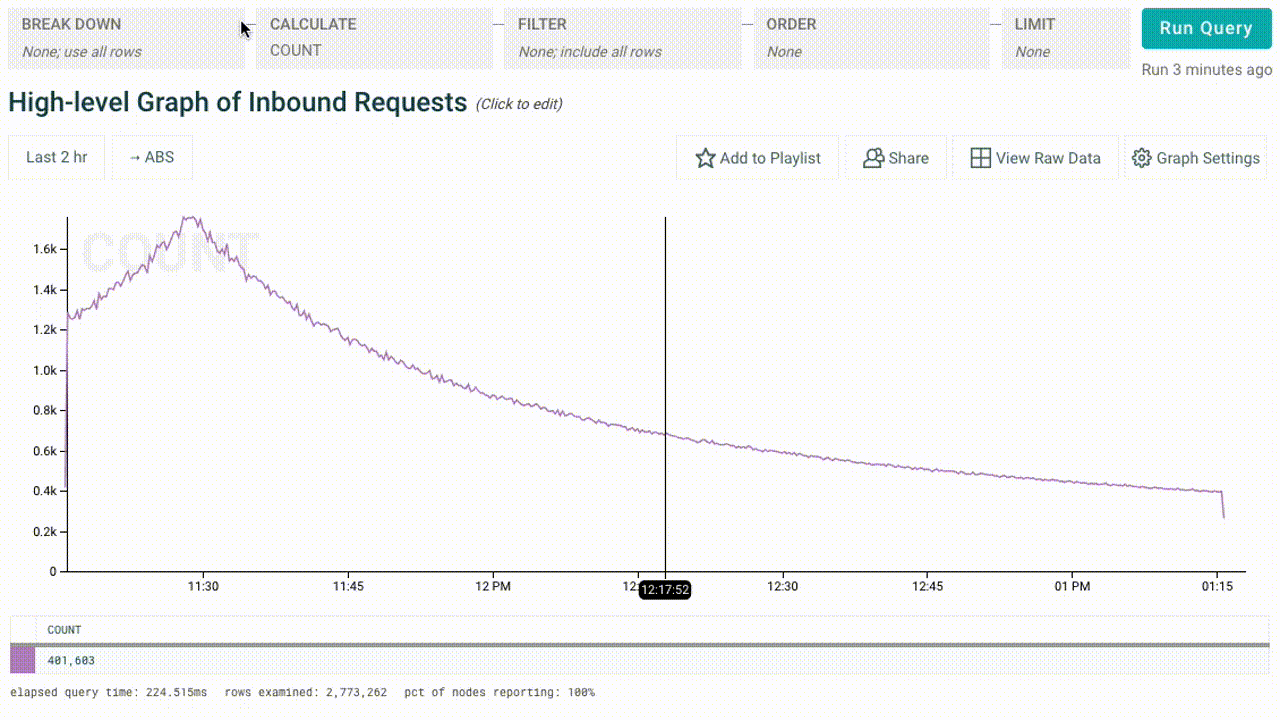
Task: Click the 11:30 x-axis label
Action: [203, 587]
